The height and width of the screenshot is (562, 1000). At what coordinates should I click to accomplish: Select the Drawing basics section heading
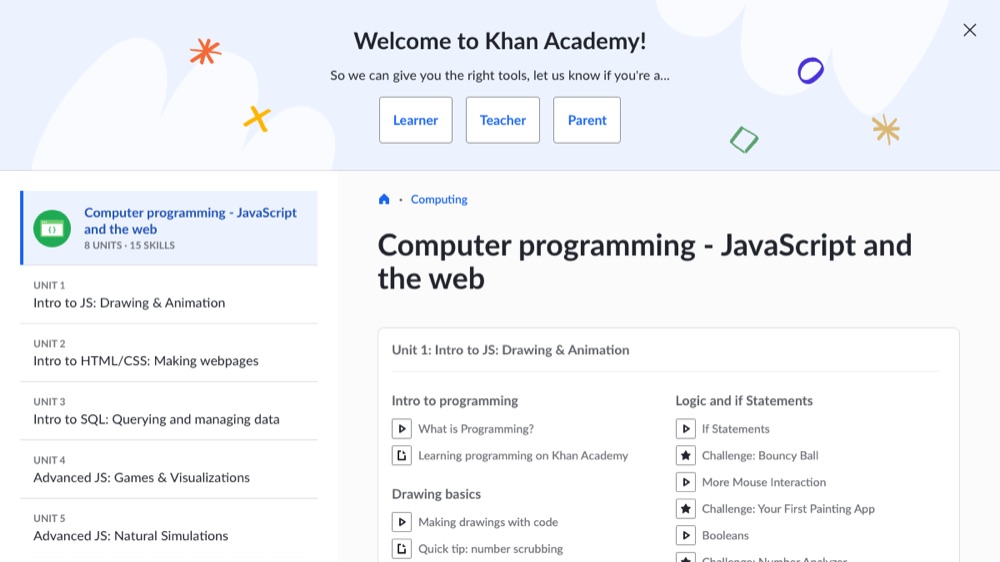[436, 494]
